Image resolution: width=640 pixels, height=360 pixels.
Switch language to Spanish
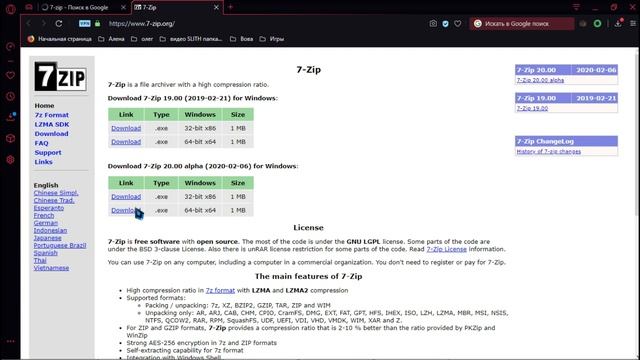click(x=45, y=253)
